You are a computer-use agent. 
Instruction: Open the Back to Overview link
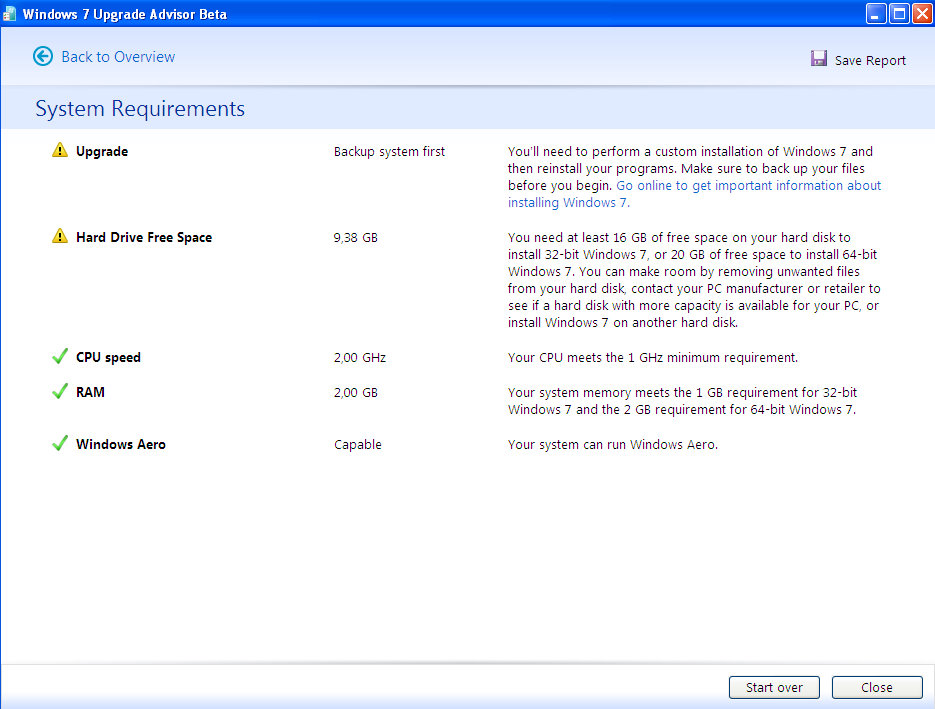[118, 57]
